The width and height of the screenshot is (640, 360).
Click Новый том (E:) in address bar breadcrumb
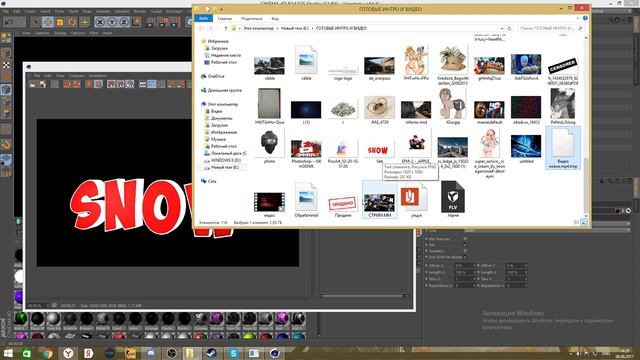pyautogui.click(x=295, y=28)
